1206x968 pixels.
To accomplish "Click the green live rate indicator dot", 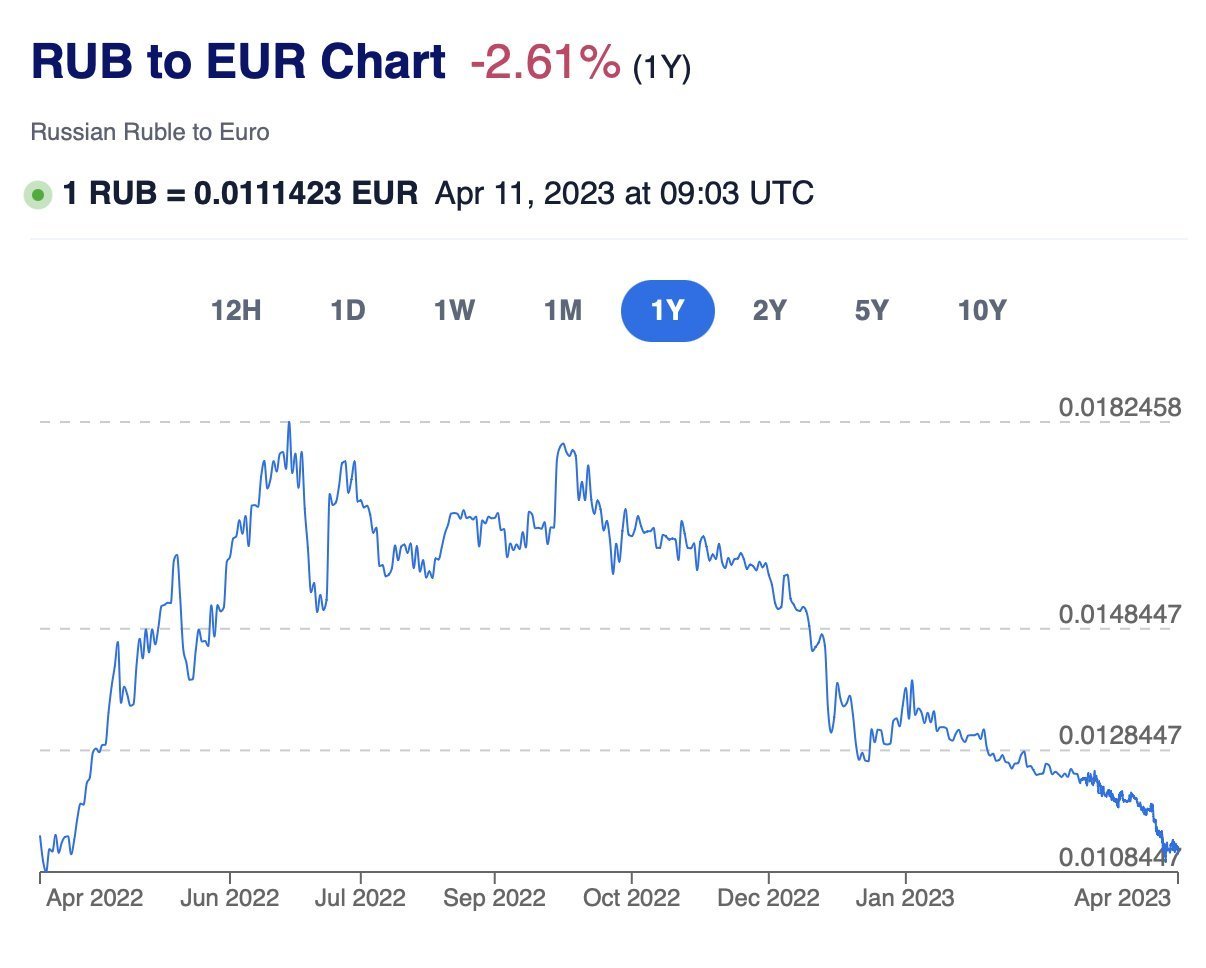I will point(38,194).
